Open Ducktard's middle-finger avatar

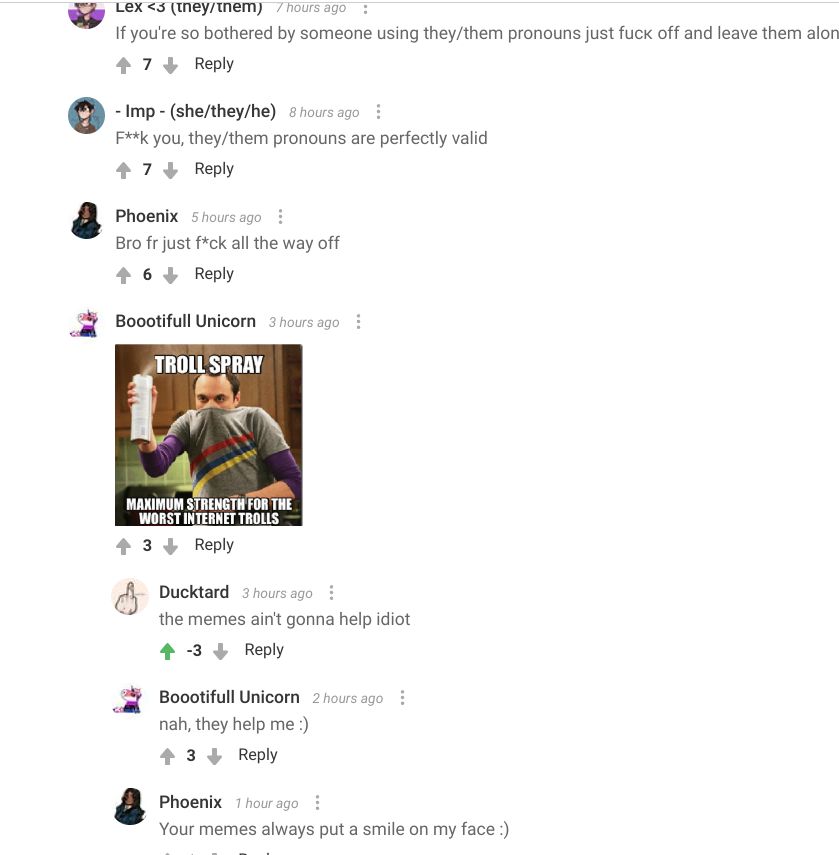pyautogui.click(x=130, y=597)
